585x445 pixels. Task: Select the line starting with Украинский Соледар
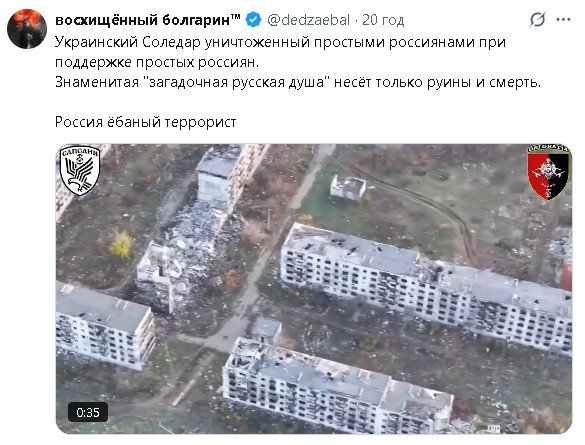coord(280,42)
